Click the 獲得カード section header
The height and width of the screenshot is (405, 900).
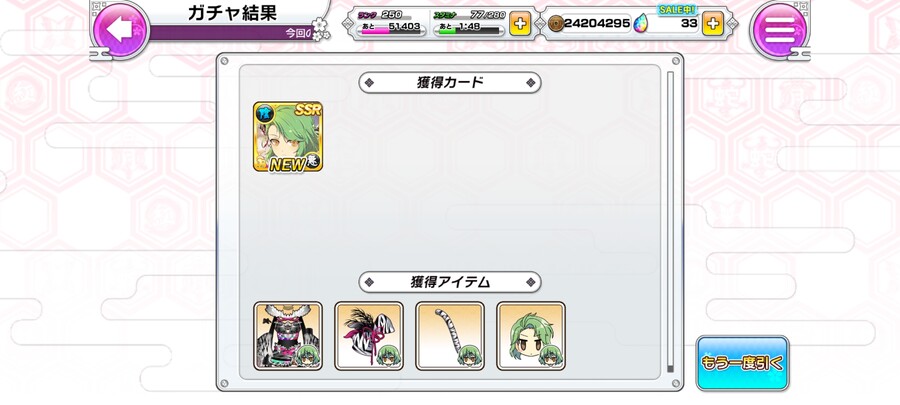(x=450, y=83)
